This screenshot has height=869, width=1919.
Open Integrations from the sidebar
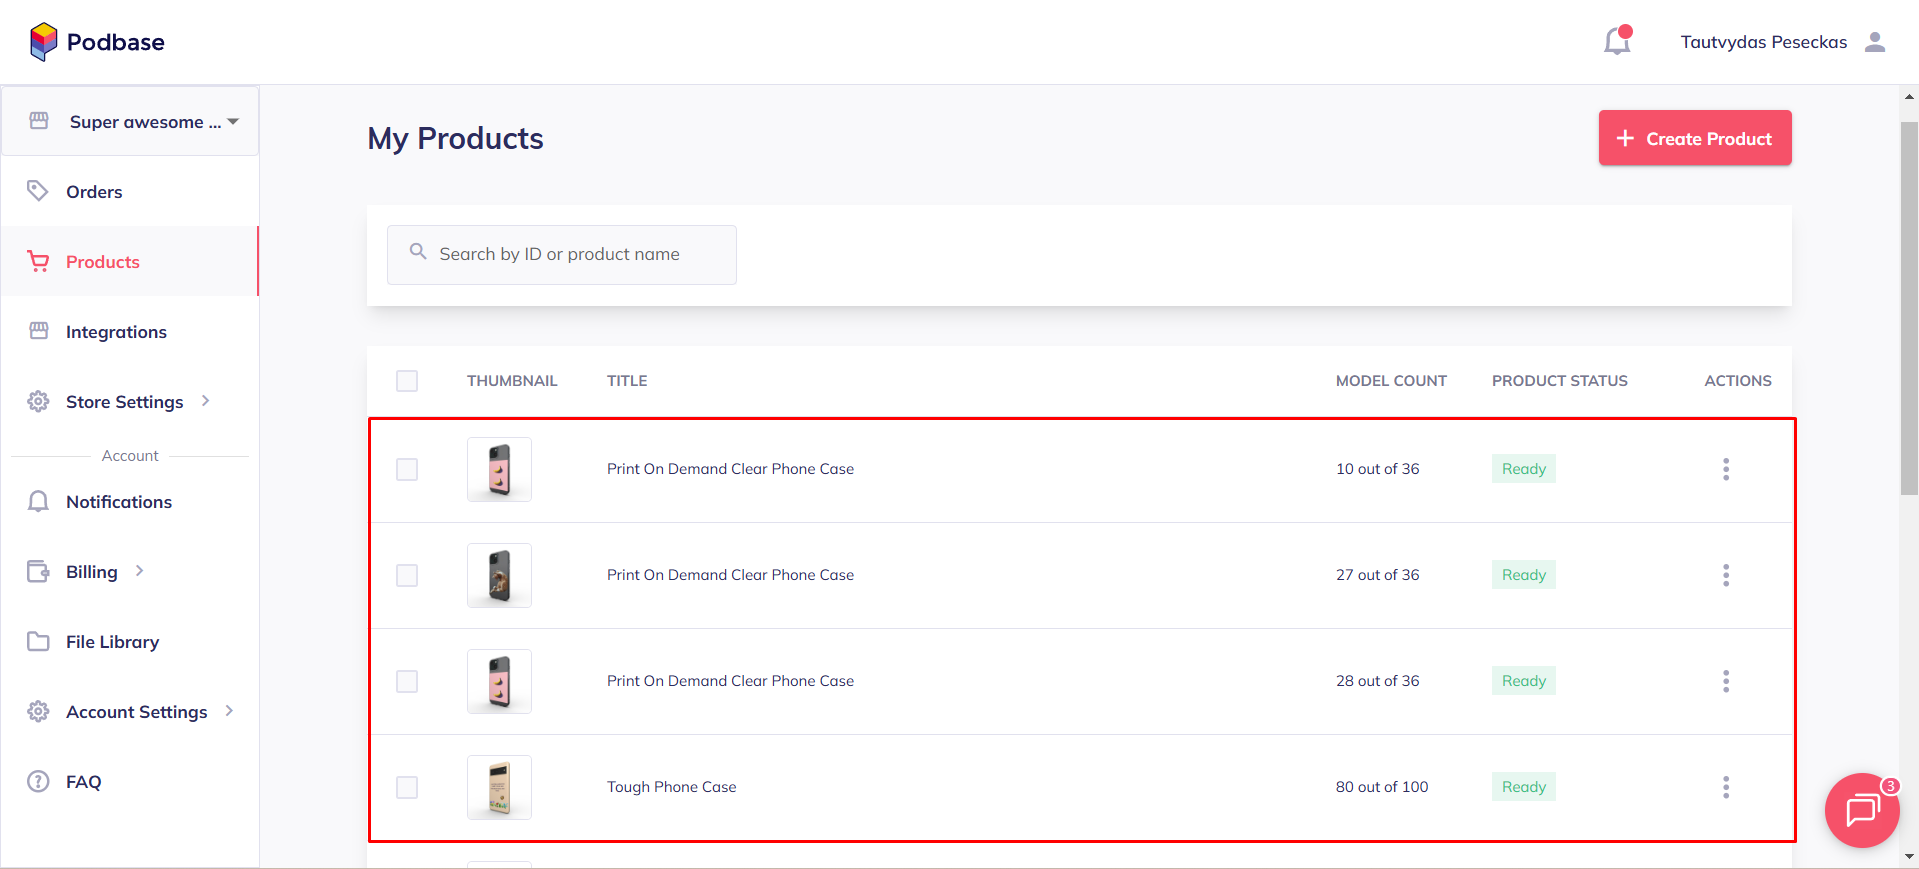pyautogui.click(x=116, y=332)
